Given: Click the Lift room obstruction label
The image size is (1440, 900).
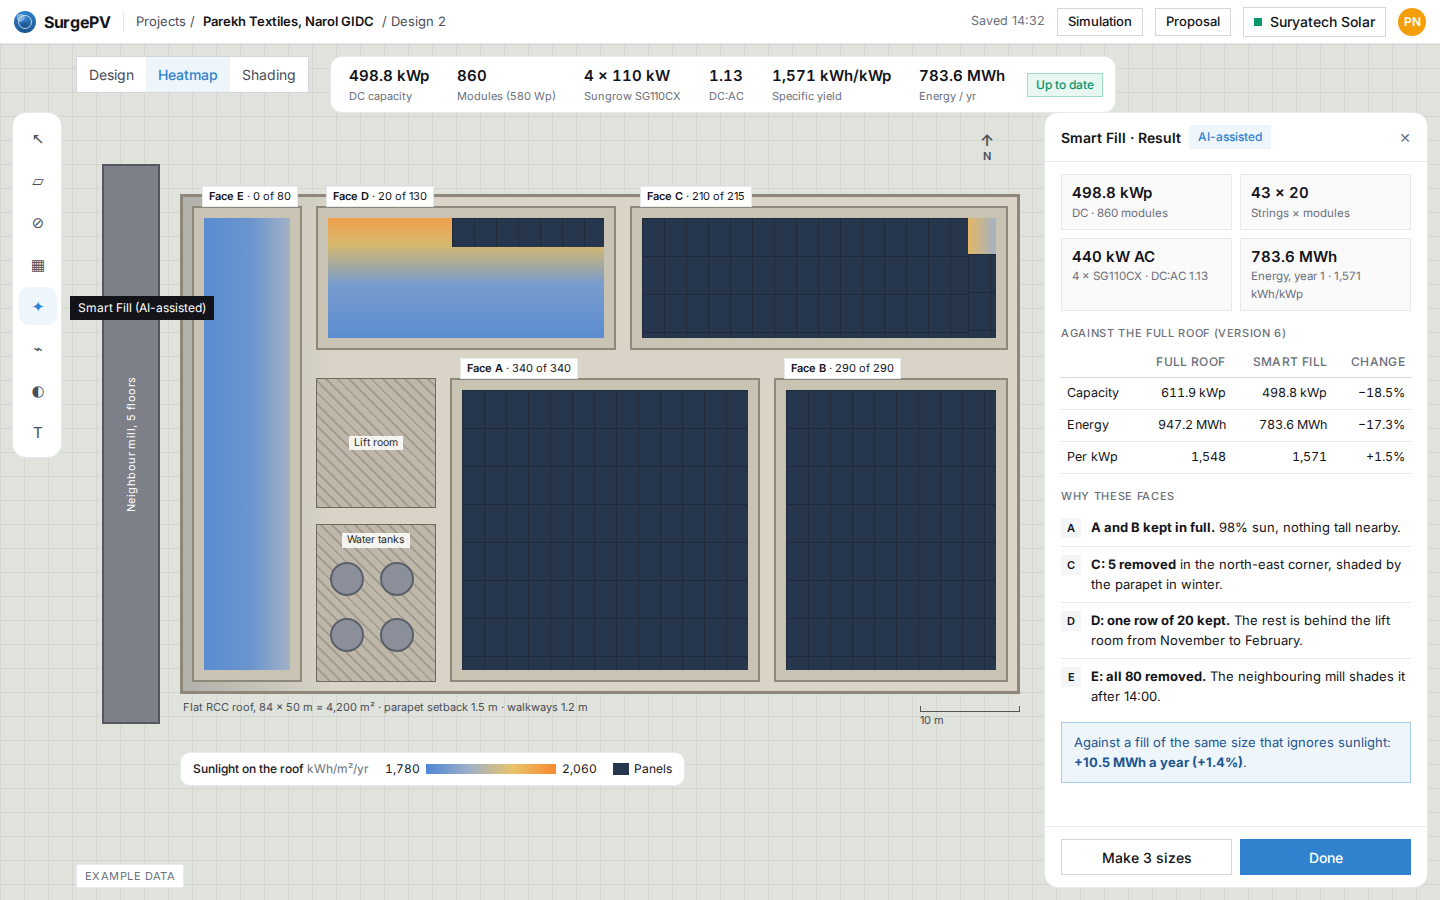Looking at the screenshot, I should coord(376,442).
